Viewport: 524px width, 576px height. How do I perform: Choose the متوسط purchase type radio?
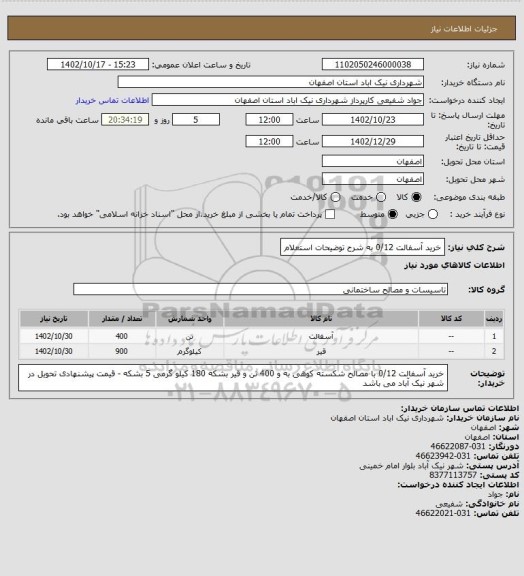(393, 214)
